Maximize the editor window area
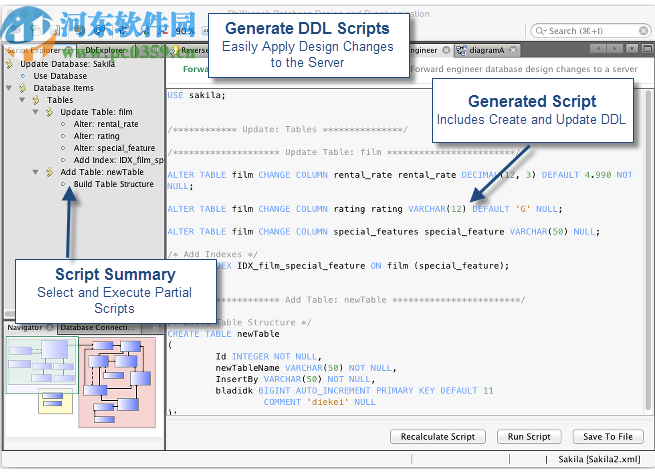The height and width of the screenshot is (472, 655). (x=647, y=49)
